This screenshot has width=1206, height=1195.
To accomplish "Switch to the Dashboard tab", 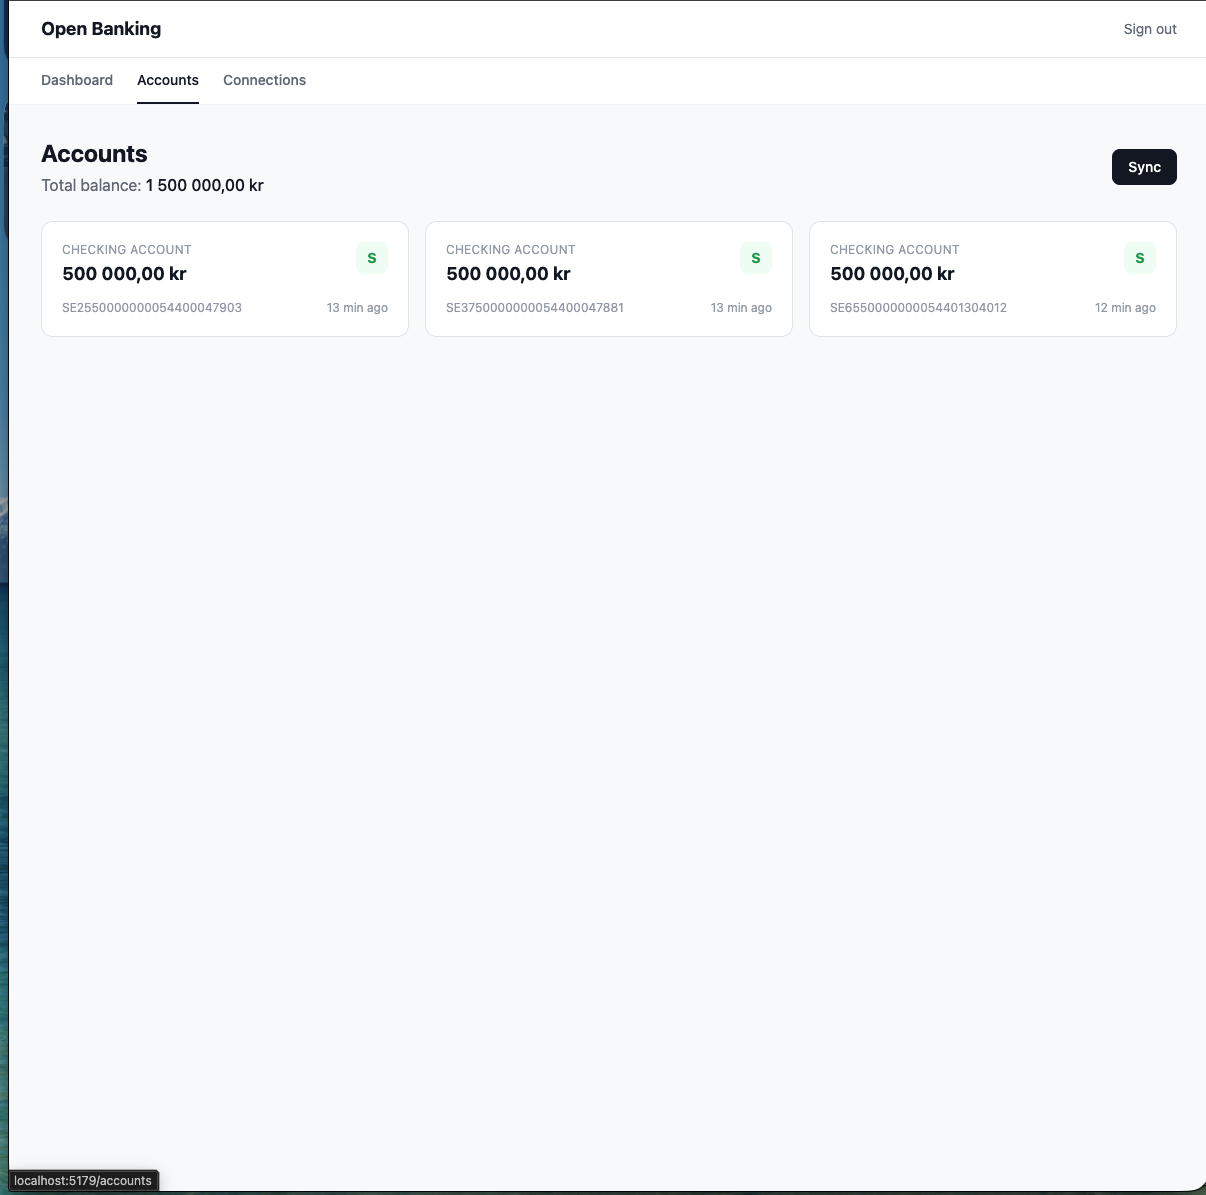I will click(x=77, y=80).
